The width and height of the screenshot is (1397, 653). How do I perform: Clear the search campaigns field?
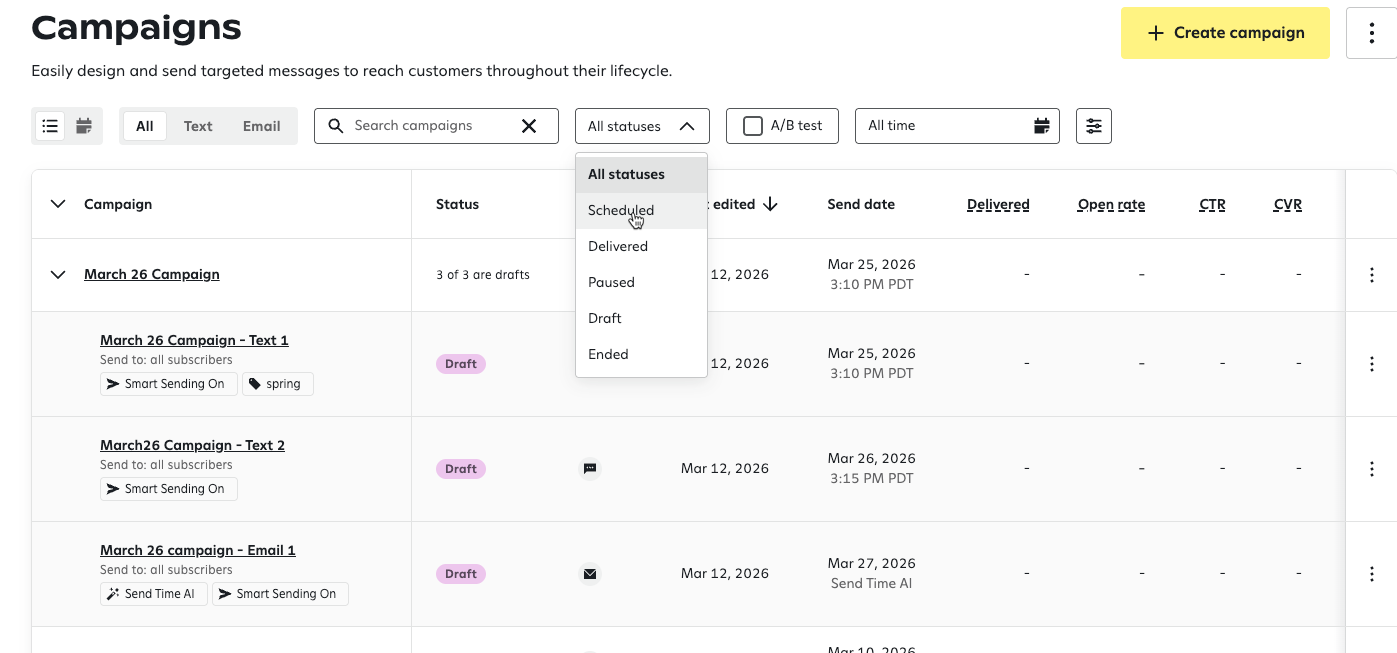529,126
